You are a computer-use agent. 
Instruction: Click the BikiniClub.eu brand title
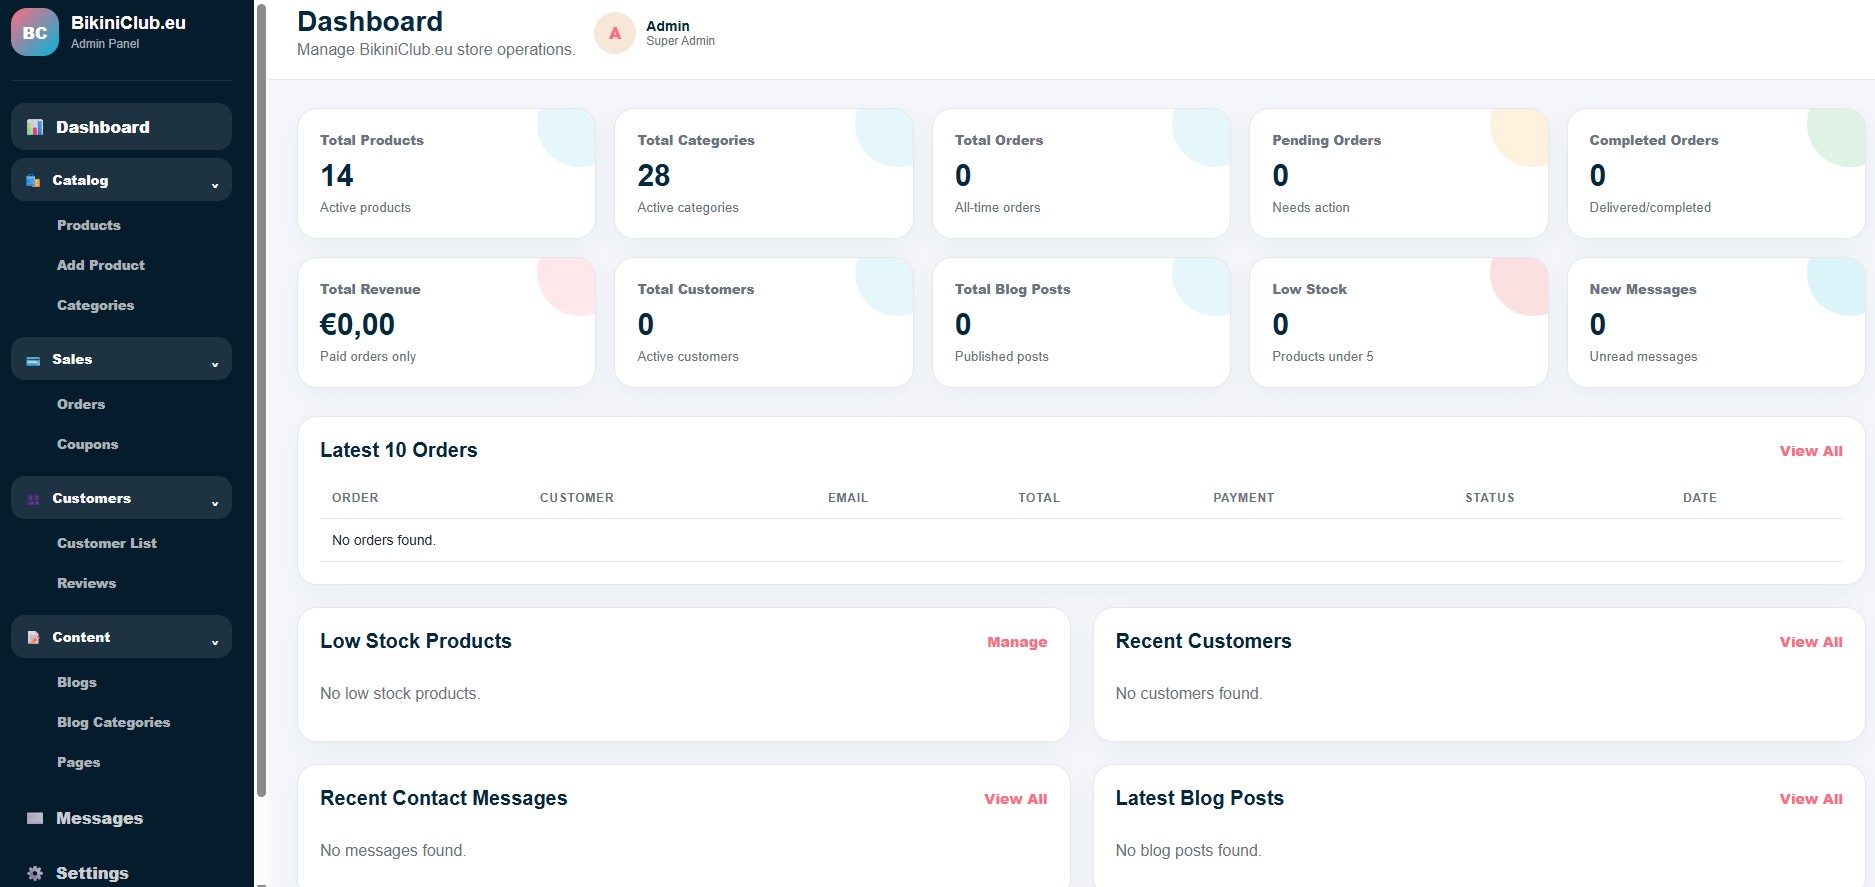(x=128, y=23)
